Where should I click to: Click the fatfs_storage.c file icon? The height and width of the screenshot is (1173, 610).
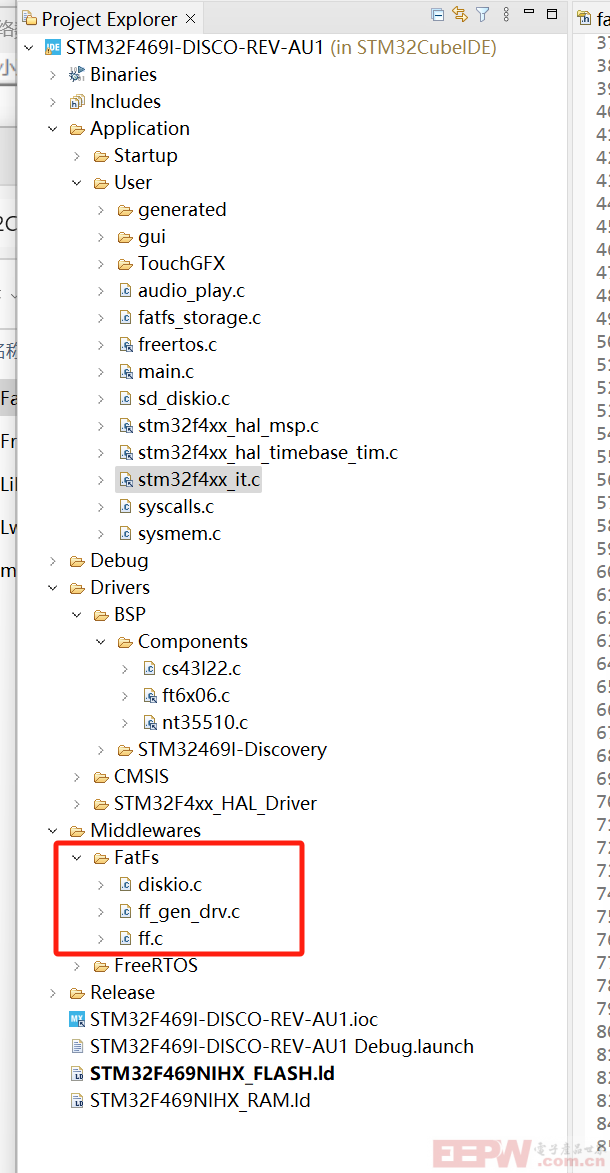click(x=125, y=317)
